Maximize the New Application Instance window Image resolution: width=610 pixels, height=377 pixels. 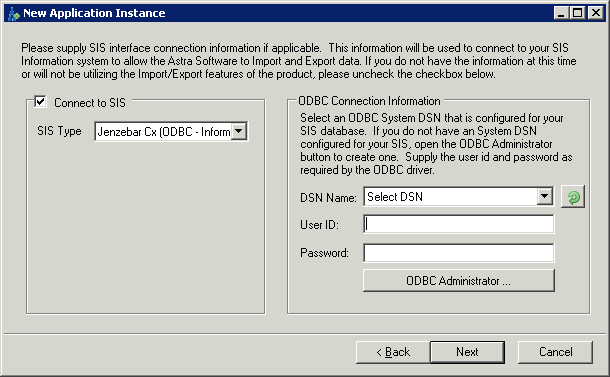click(x=578, y=13)
